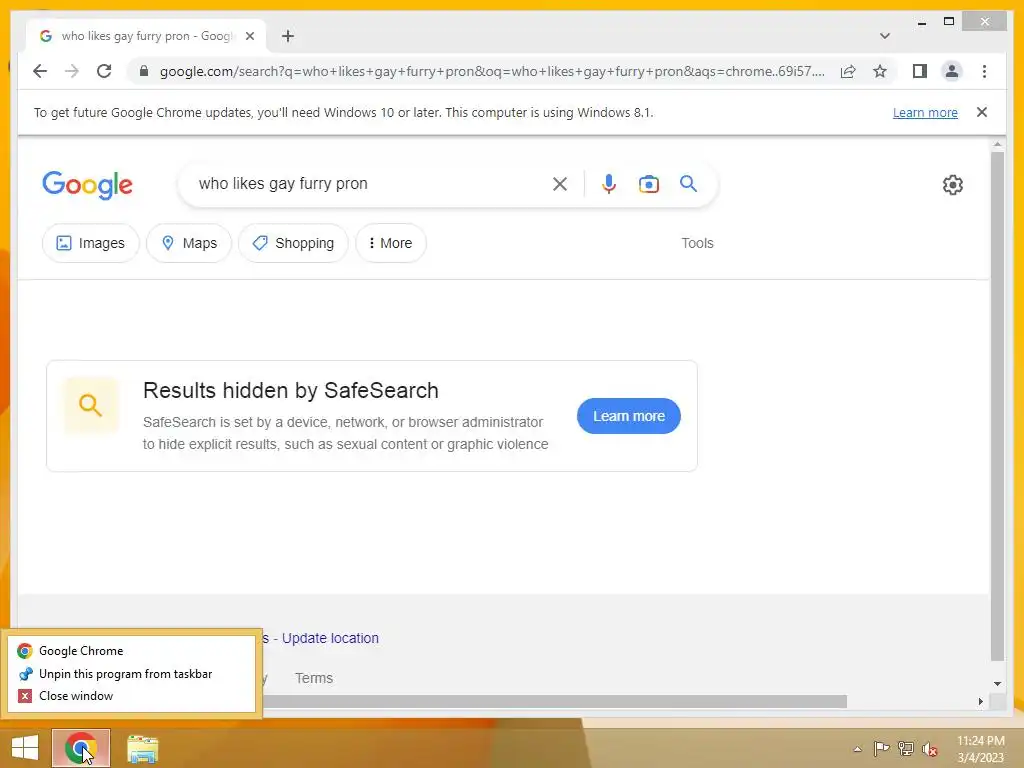The image size is (1024, 768).
Task: Click the vertical page scrollbar
Action: (x=997, y=405)
